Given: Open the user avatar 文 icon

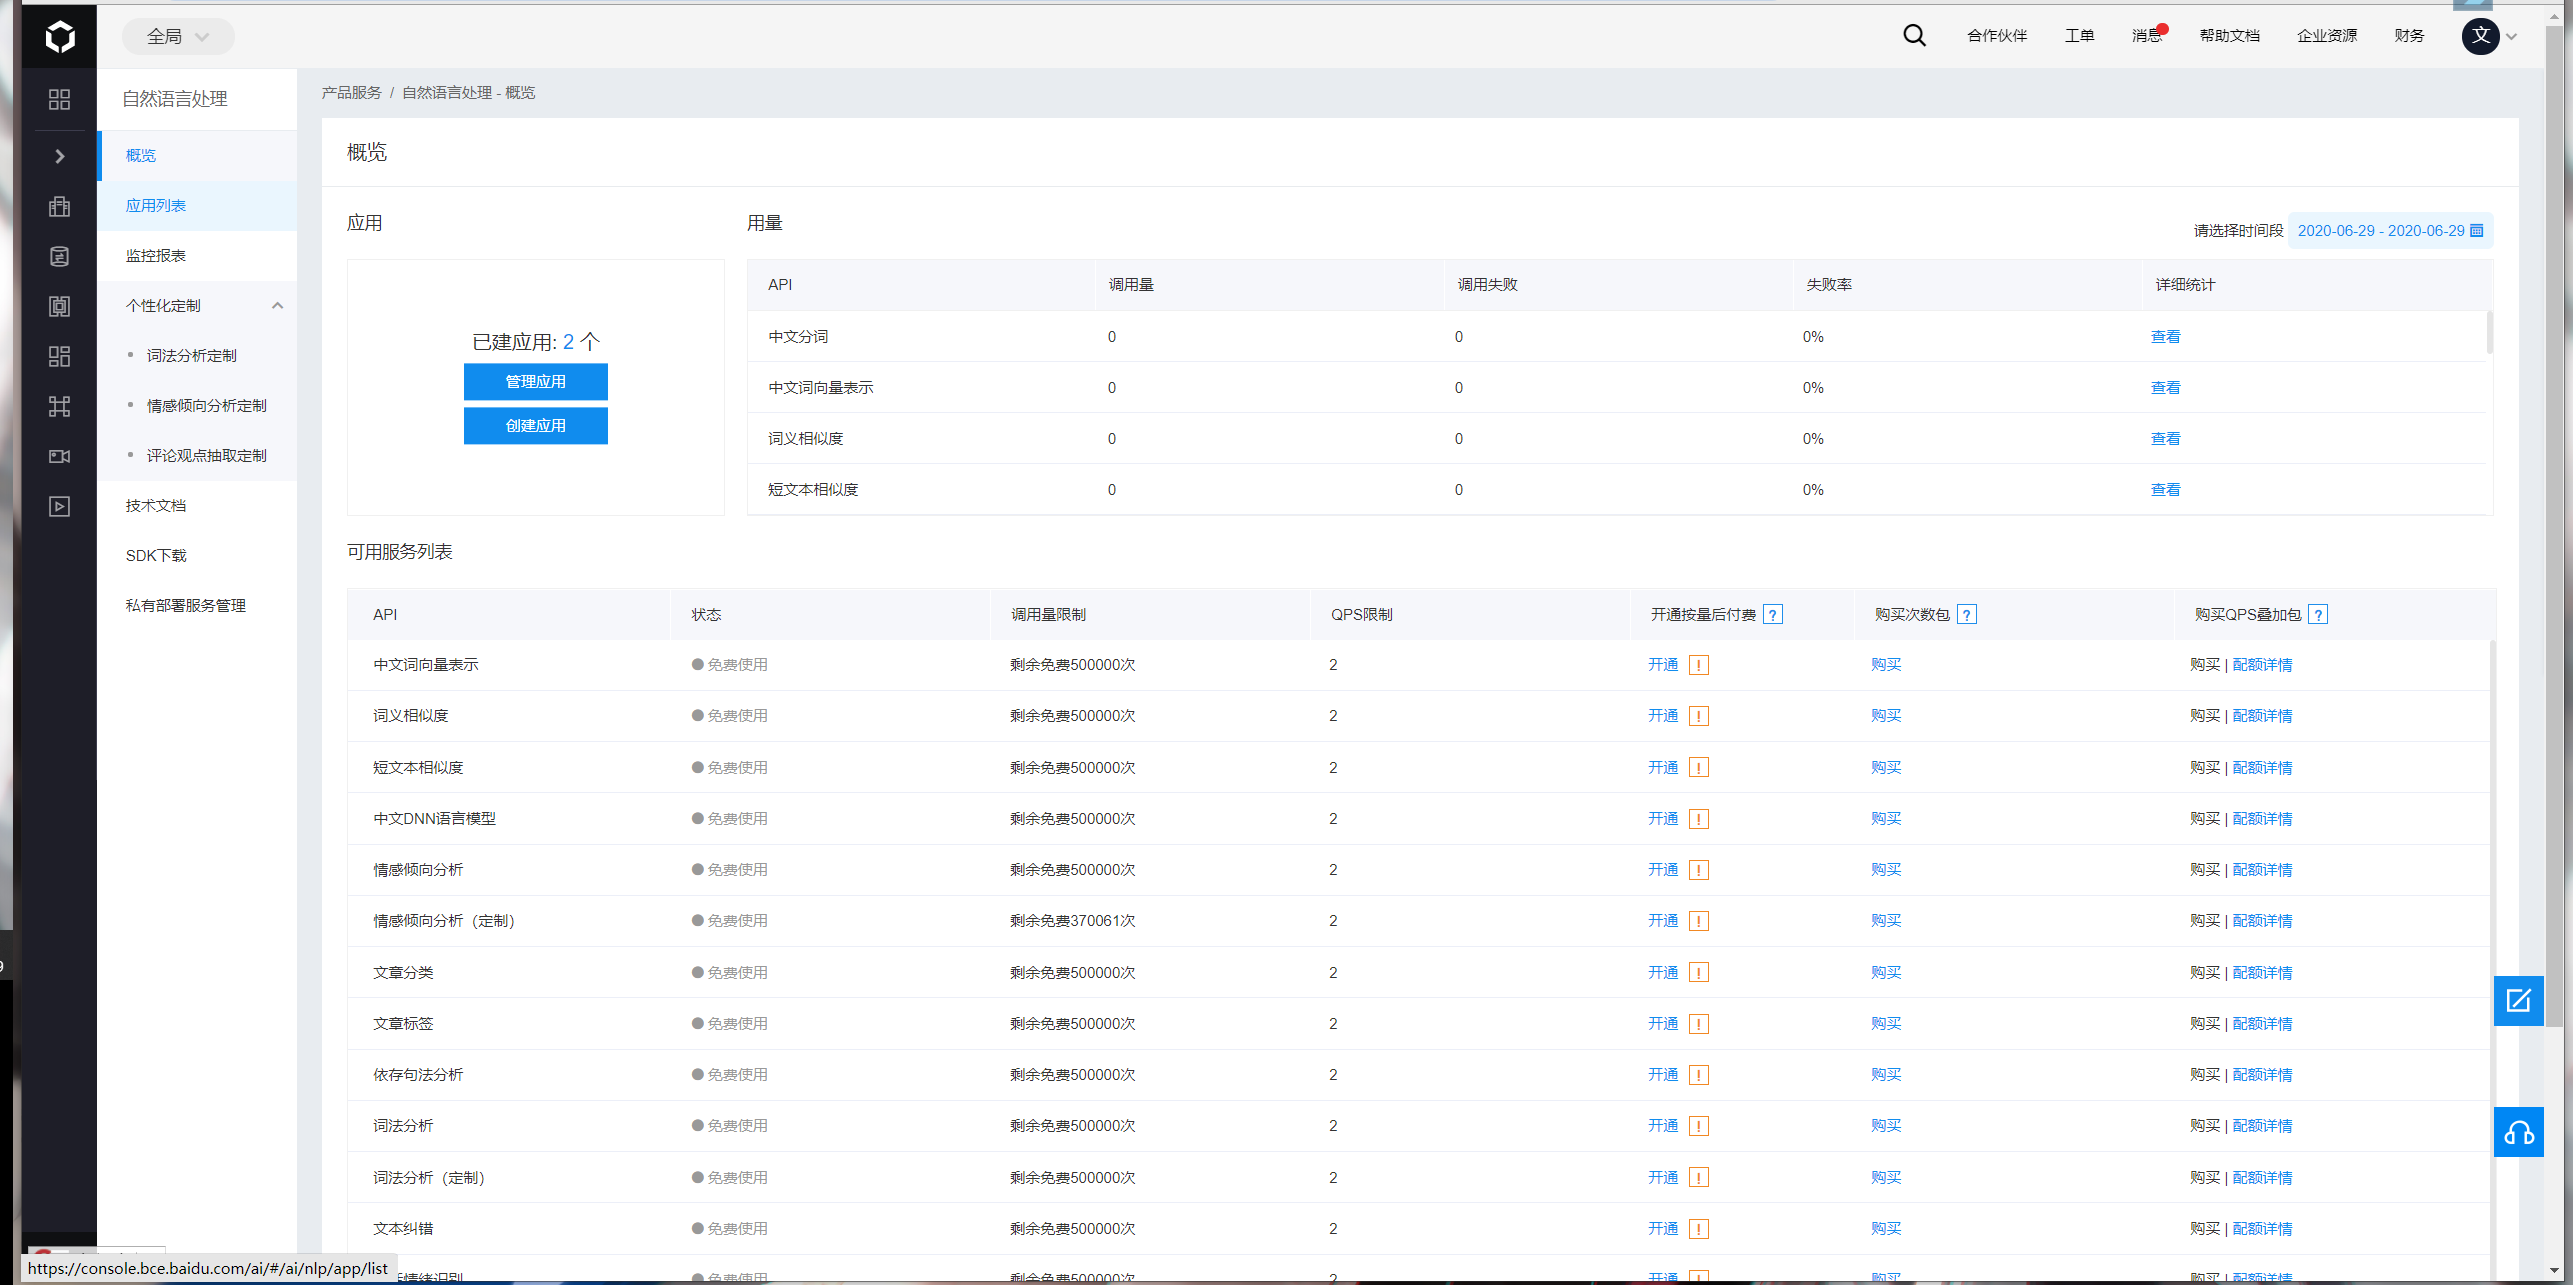Looking at the screenshot, I should 2480,36.
